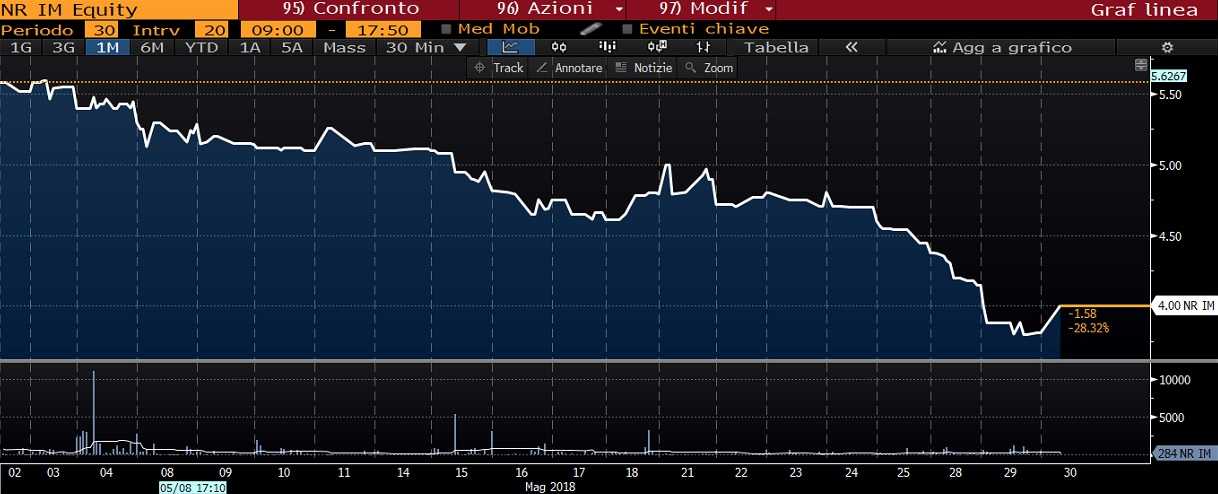1218x494 pixels.
Task: Select the candlestick chart type icon
Action: [x=559, y=47]
